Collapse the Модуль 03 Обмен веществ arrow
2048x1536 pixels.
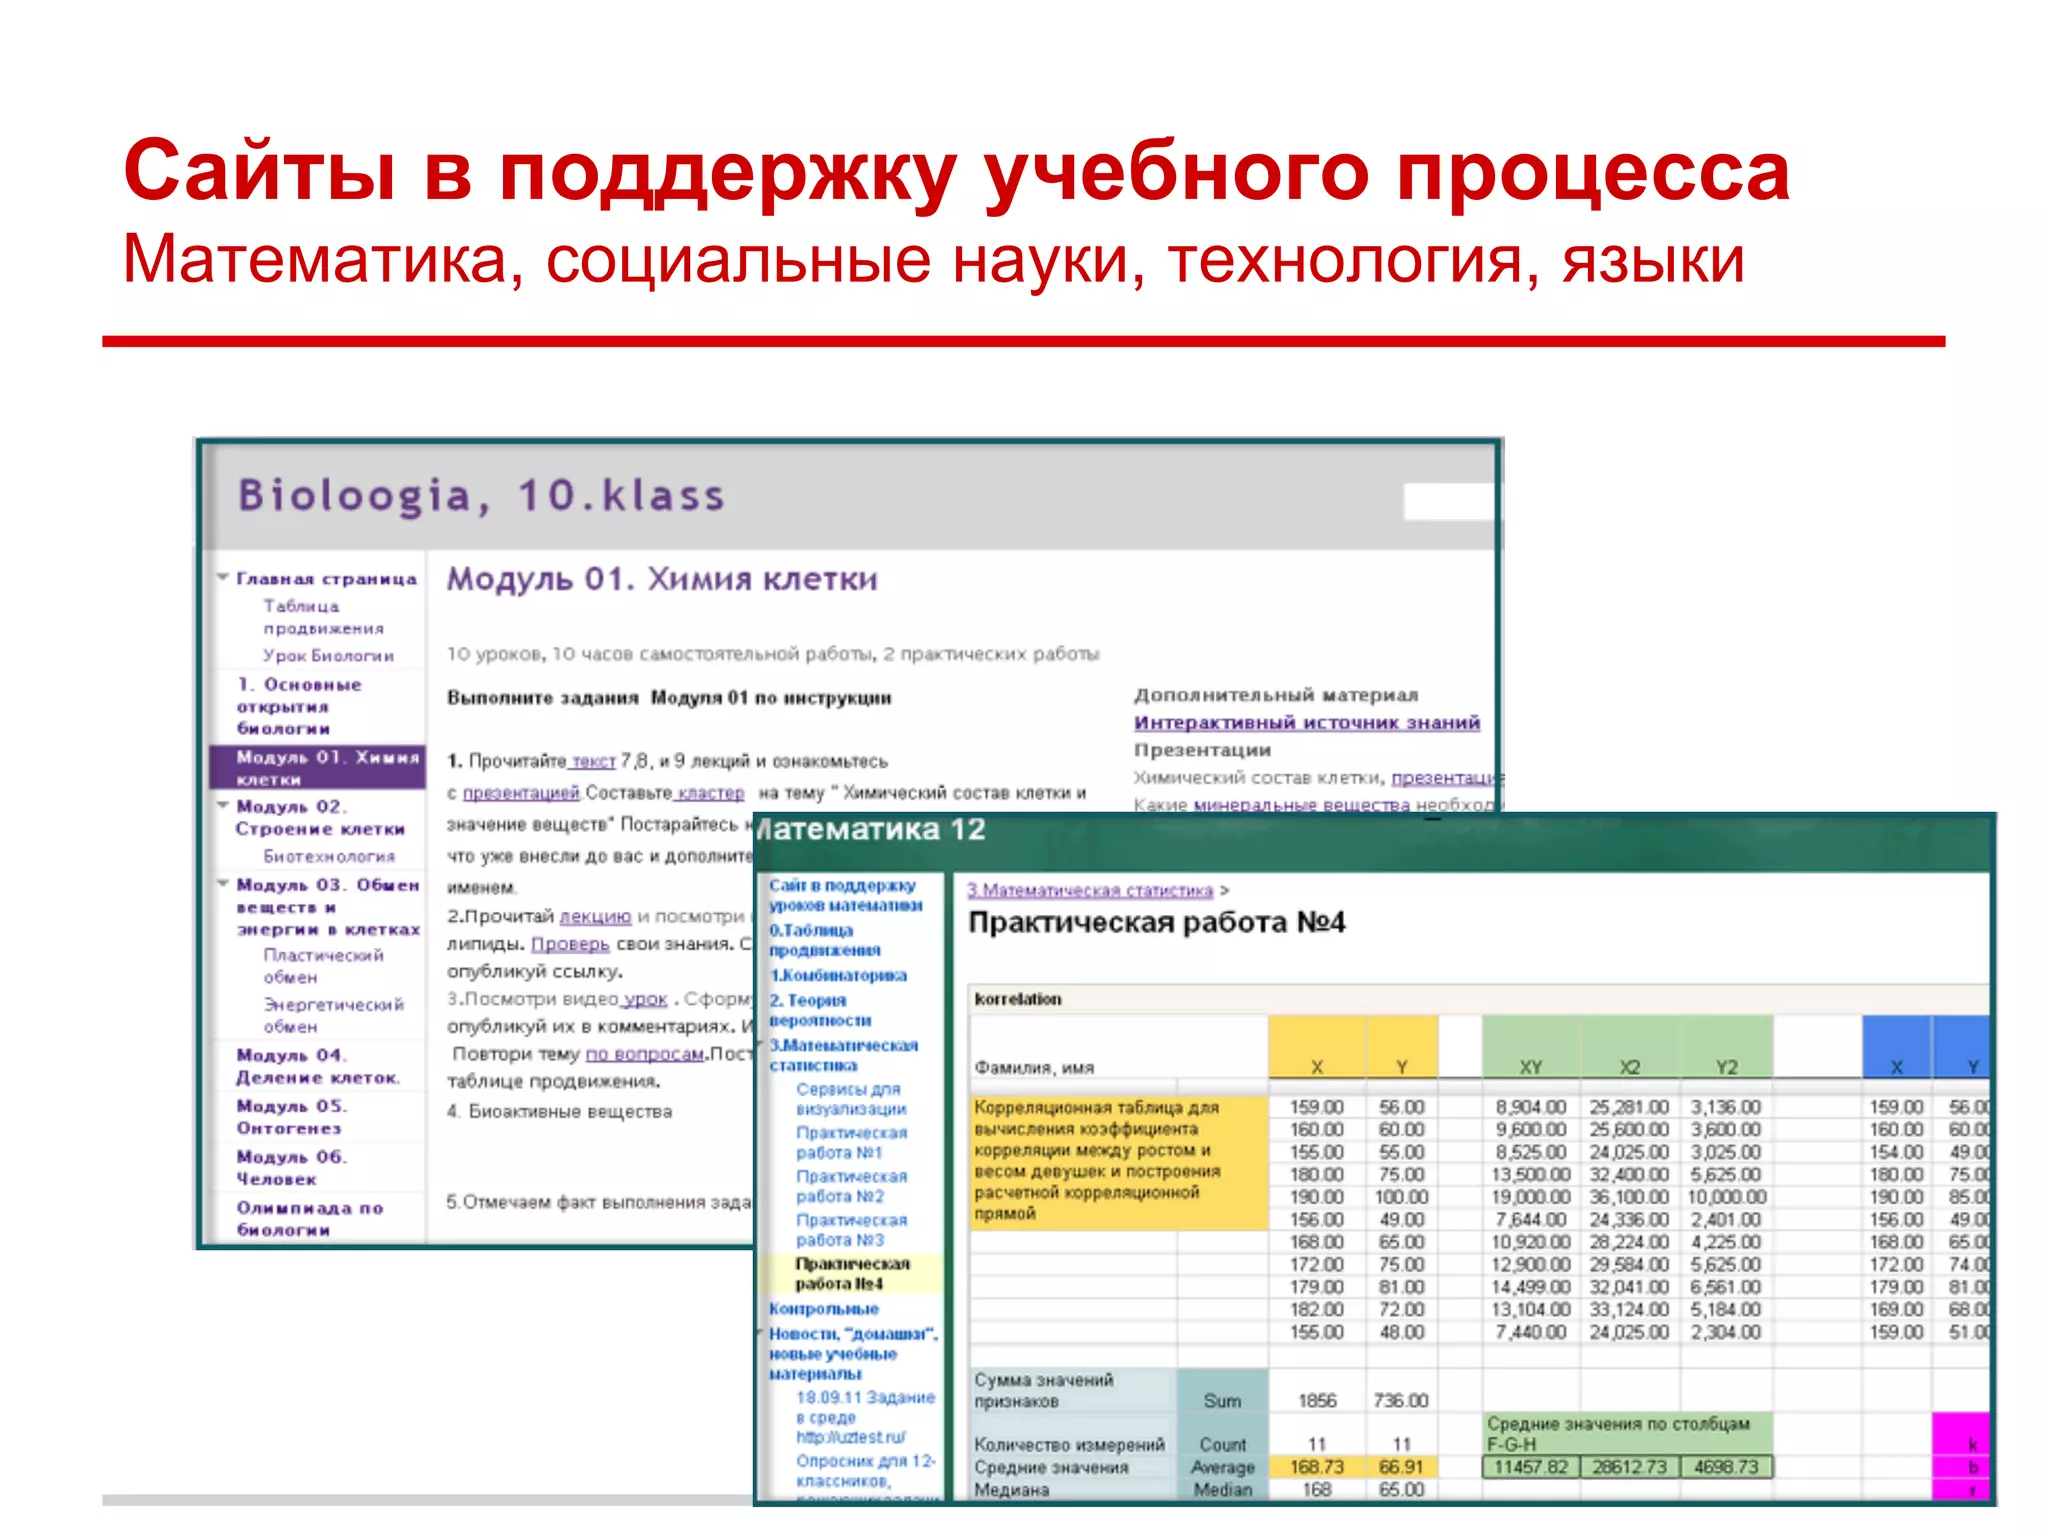click(x=224, y=884)
